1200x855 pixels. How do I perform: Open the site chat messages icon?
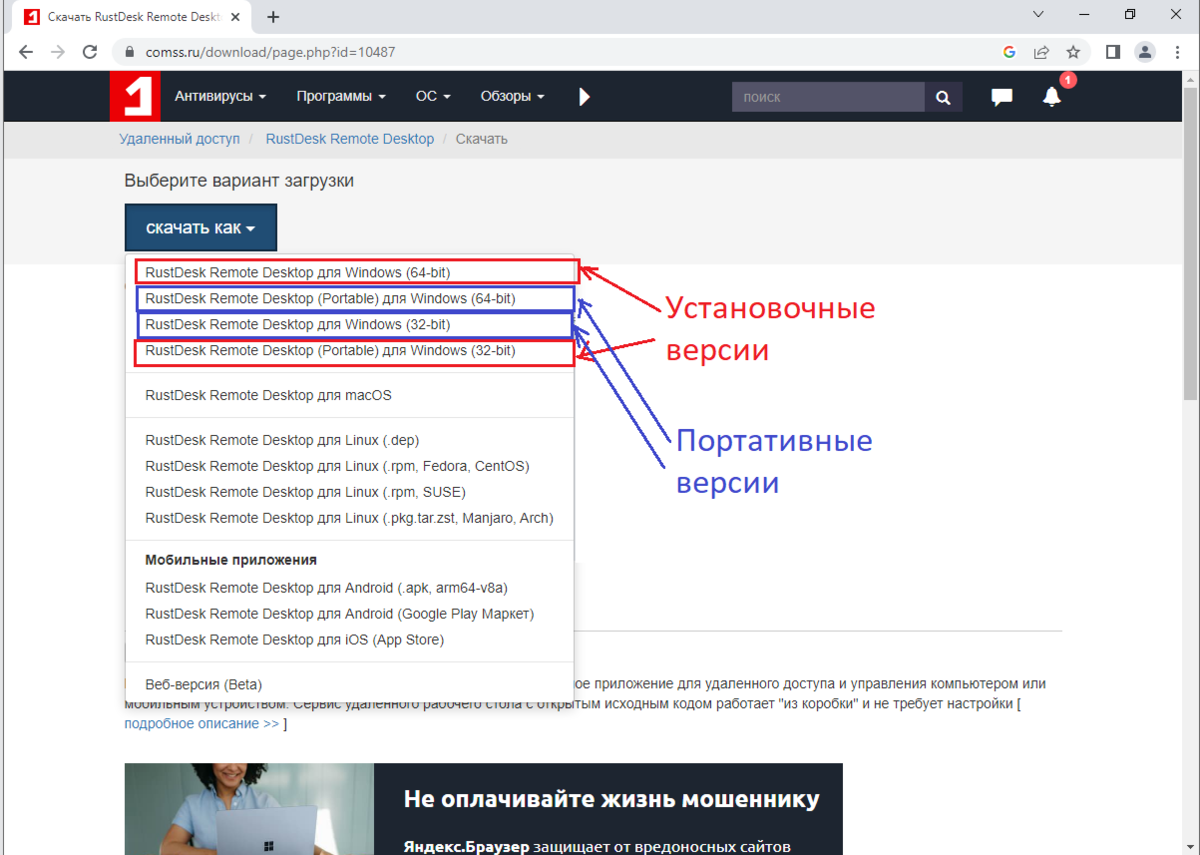tap(1001, 97)
